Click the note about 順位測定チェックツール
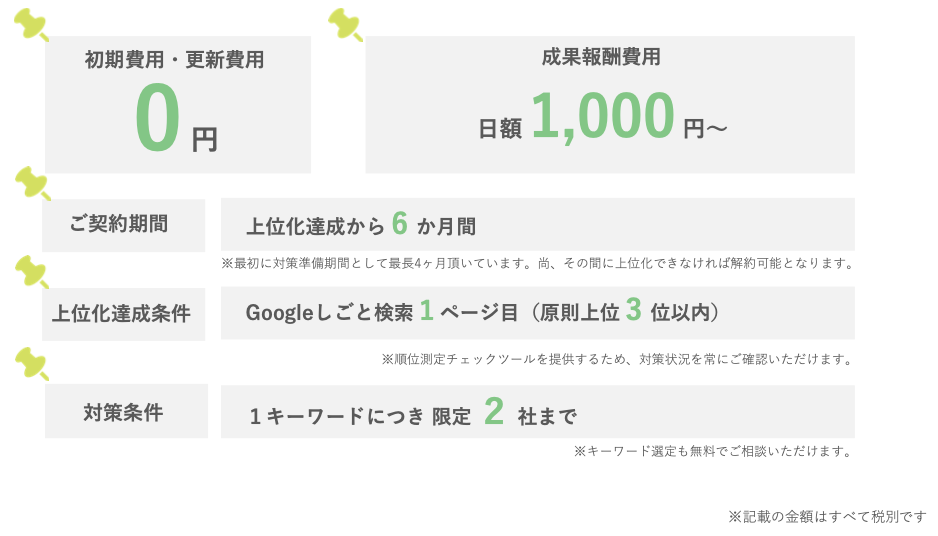This screenshot has width=938, height=536. (617, 360)
